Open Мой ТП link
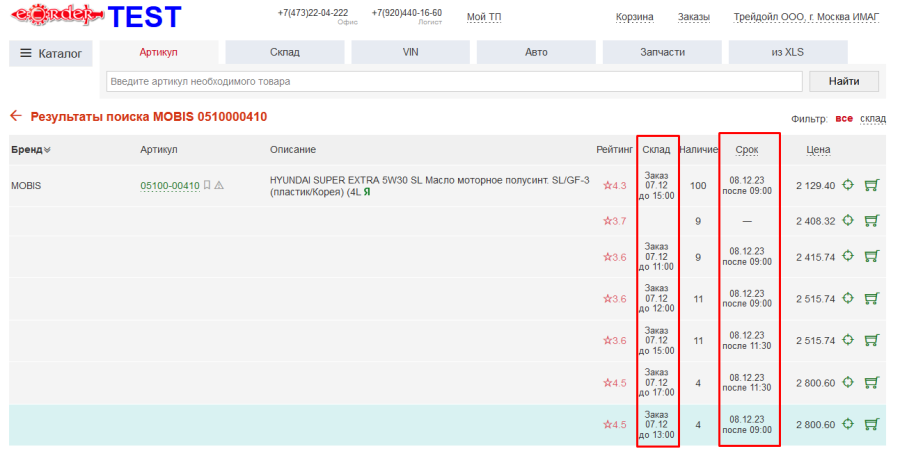 (484, 17)
